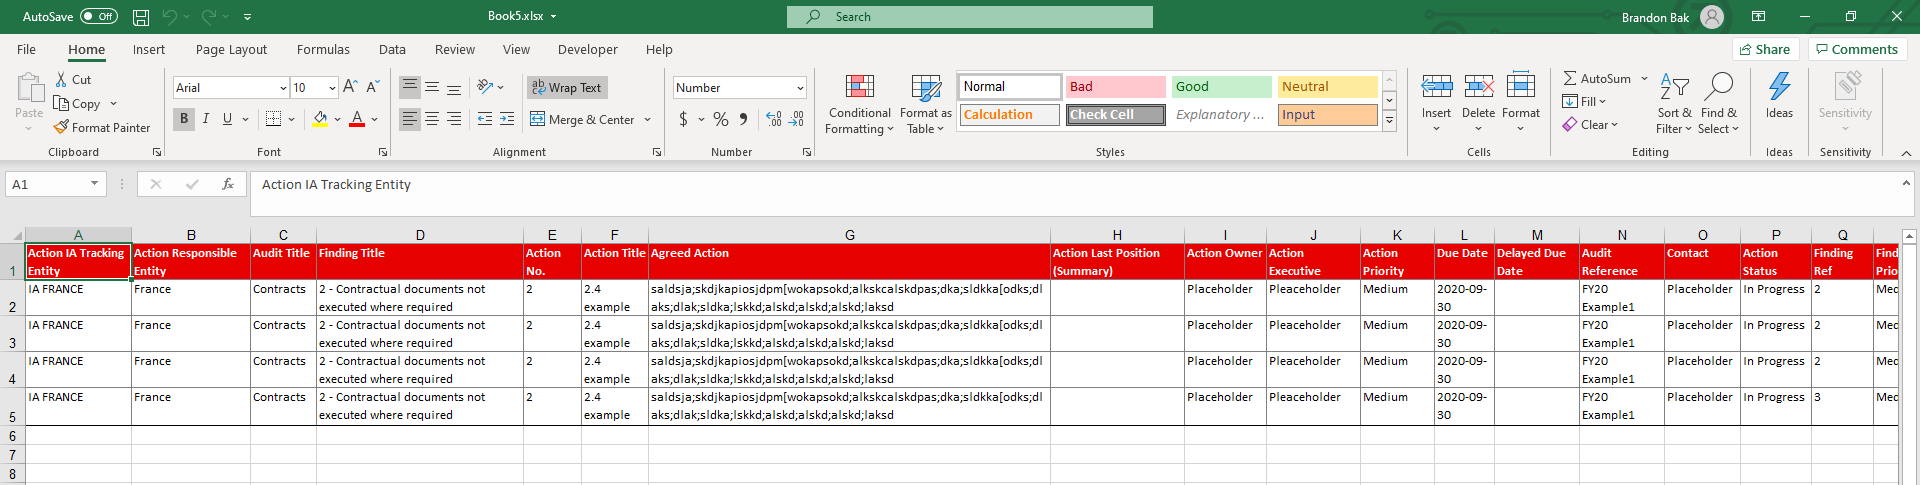Open Format as Table gallery
Screen dimensions: 1920x485
[x=925, y=87]
